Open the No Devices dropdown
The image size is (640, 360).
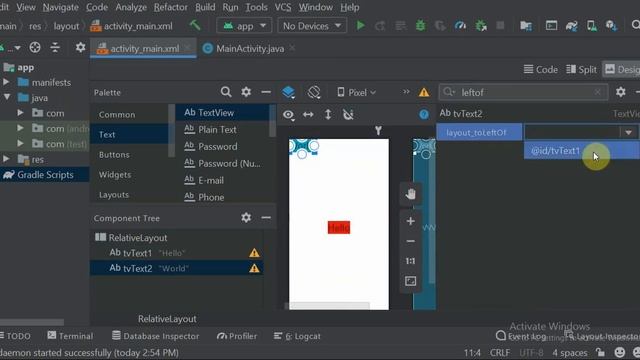[x=312, y=26]
